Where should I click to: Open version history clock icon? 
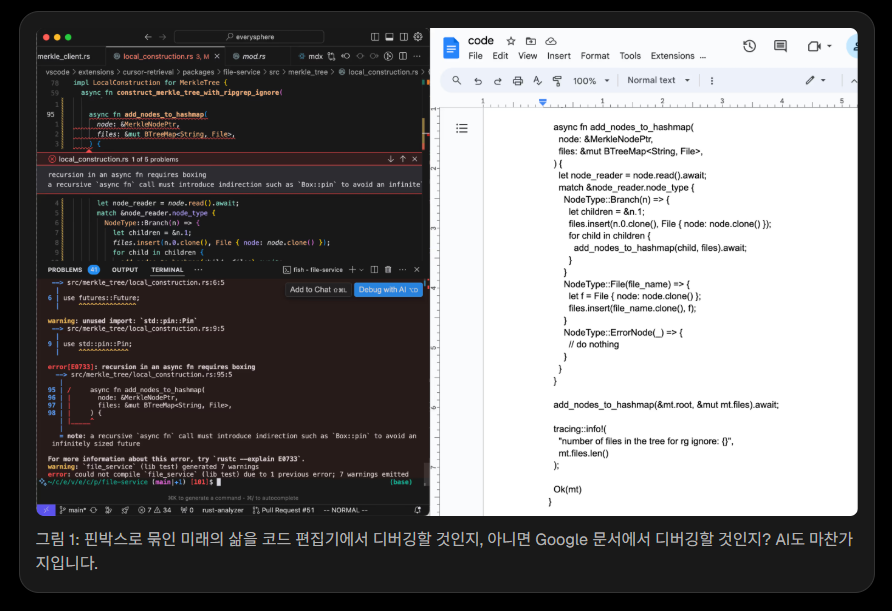(x=749, y=46)
